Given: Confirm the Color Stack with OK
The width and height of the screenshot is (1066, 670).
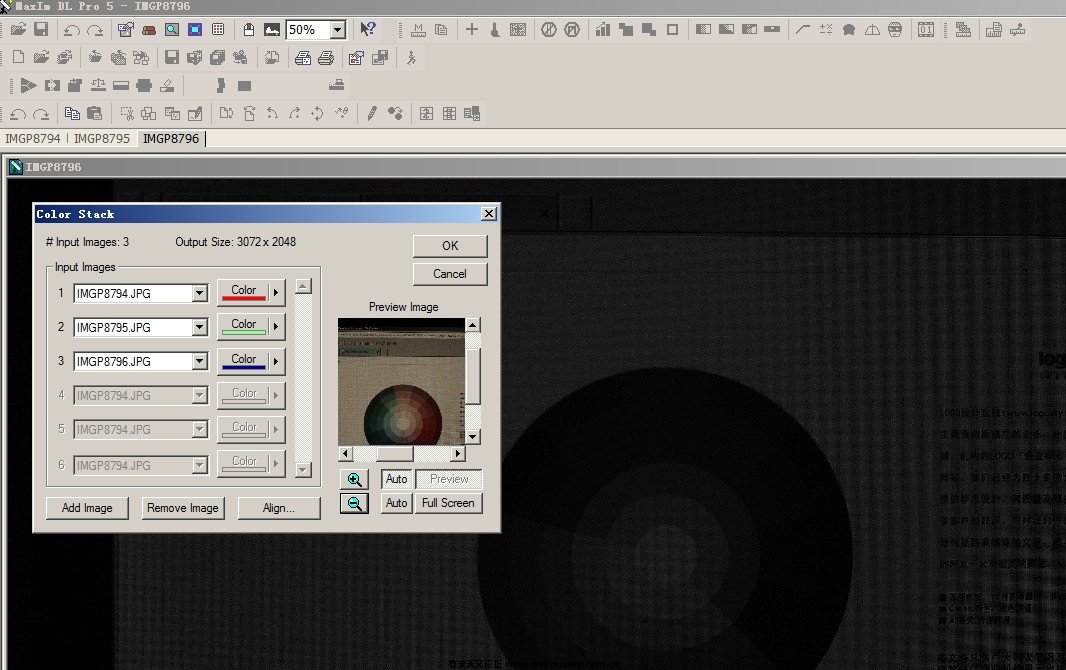Looking at the screenshot, I should tap(450, 246).
